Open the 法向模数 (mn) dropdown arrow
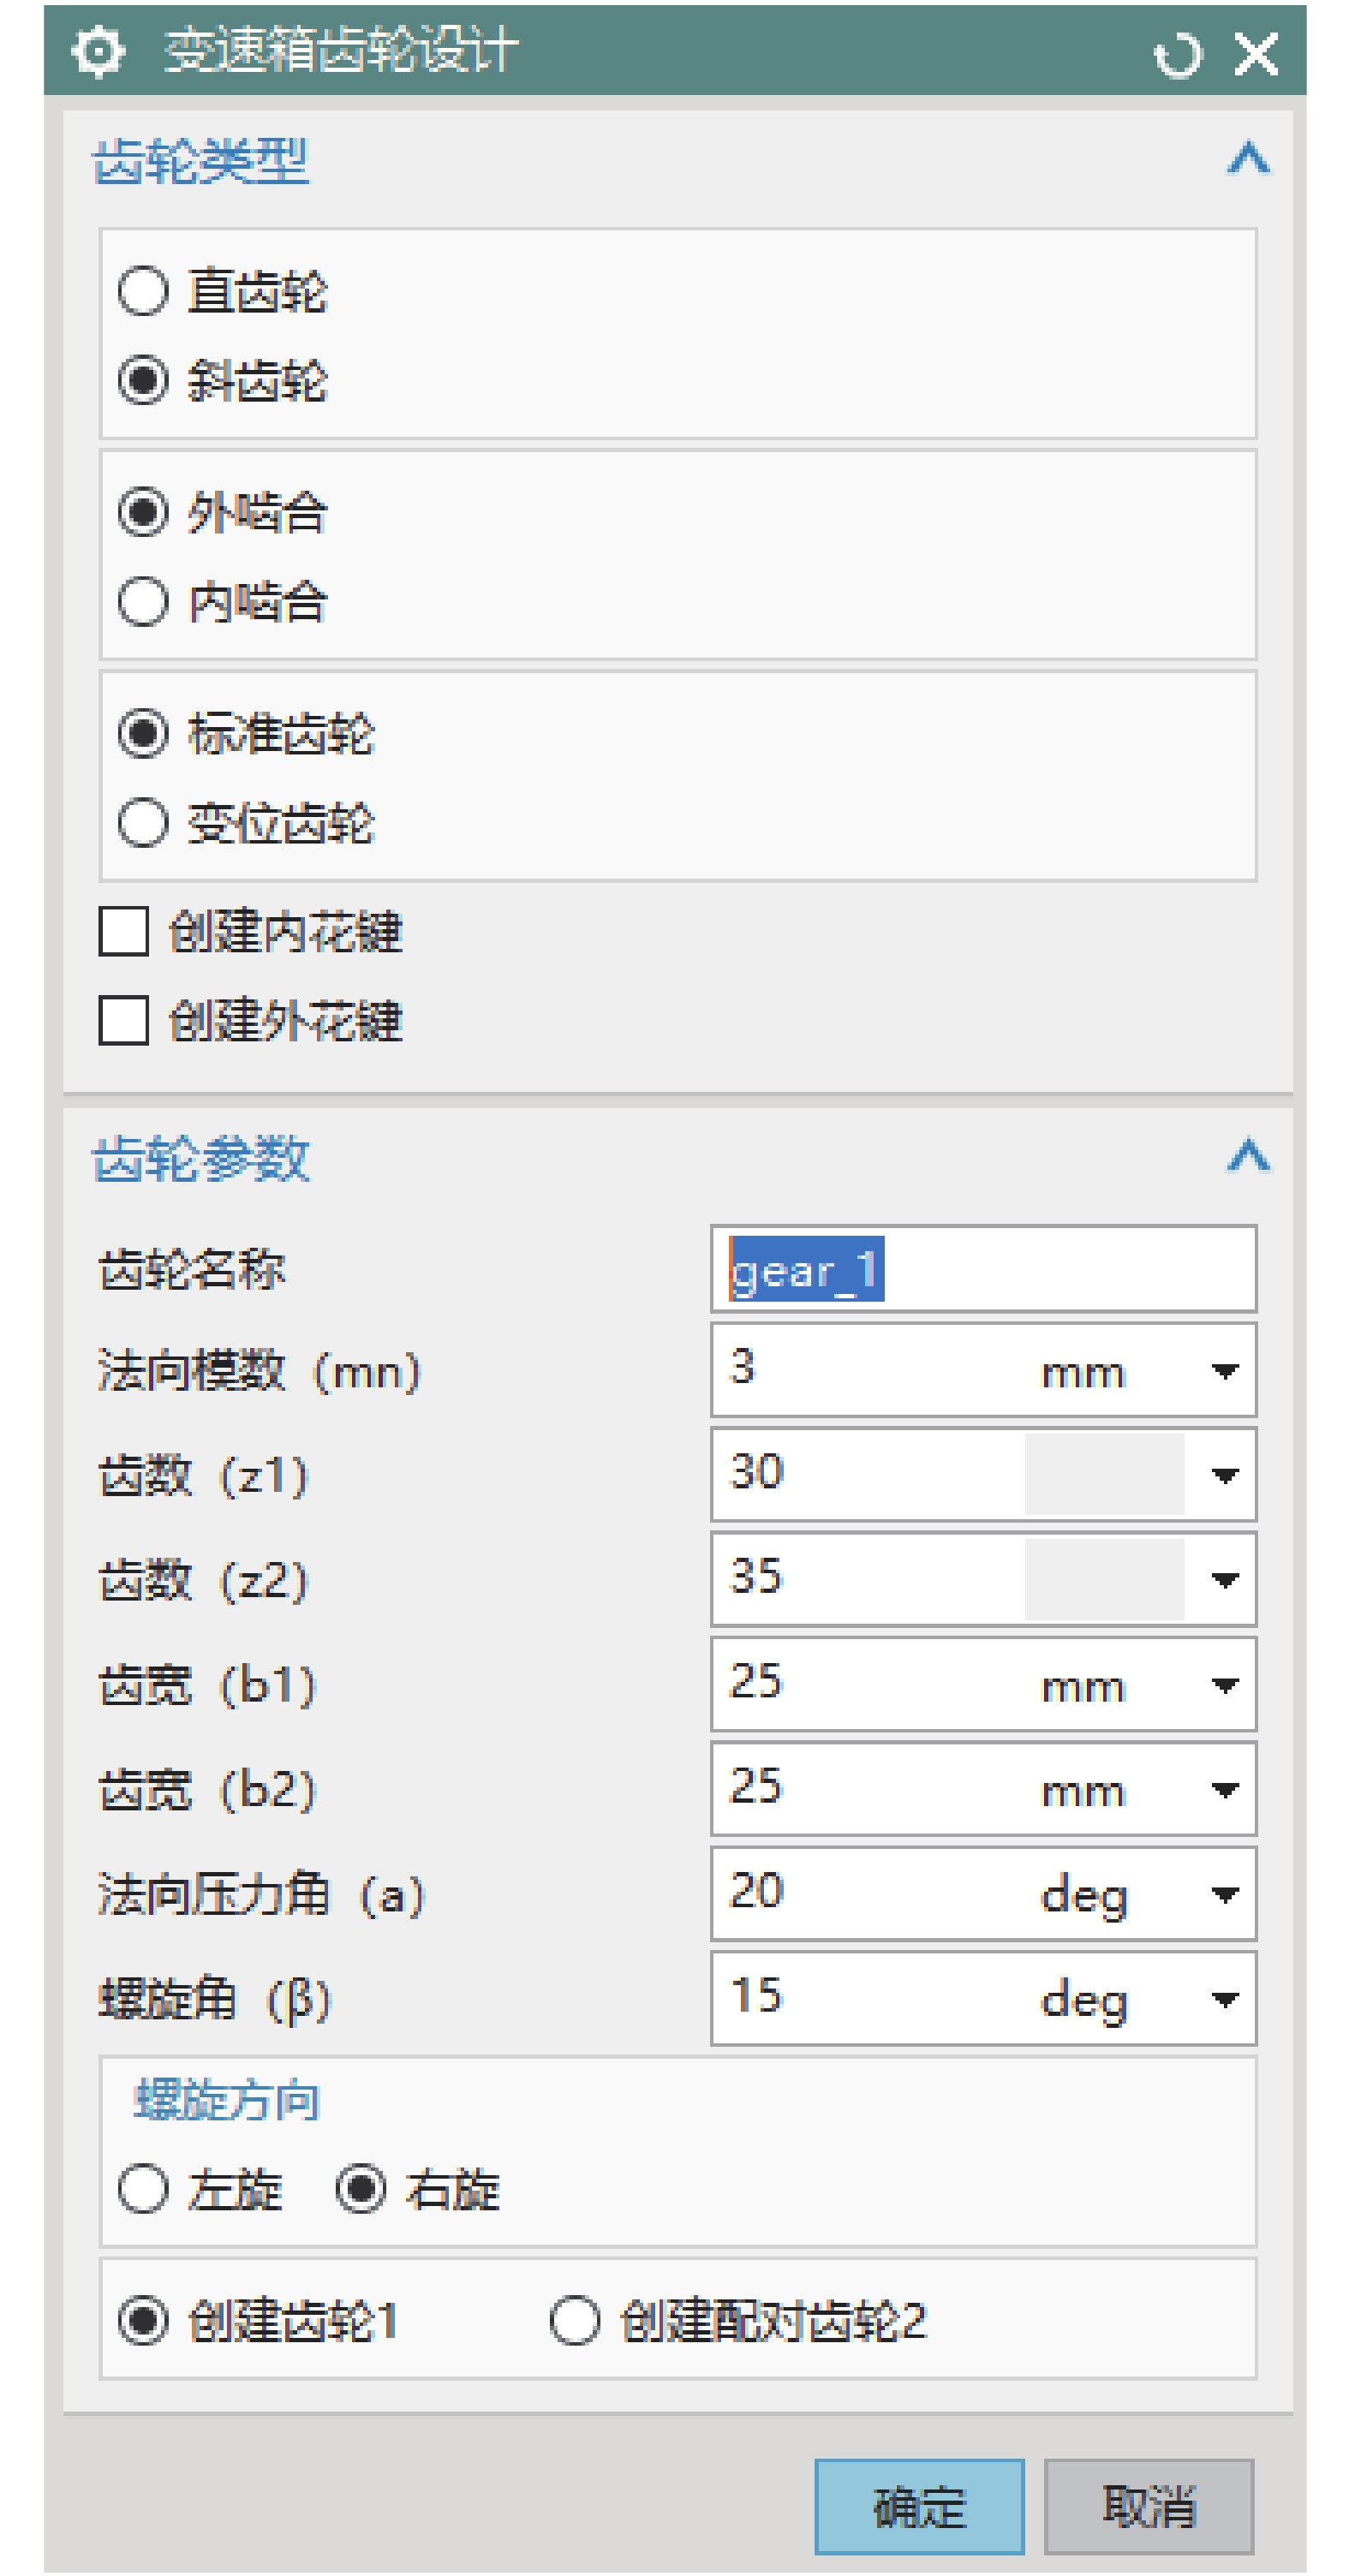Screen dimensions: 1349x2576 point(1225,1371)
